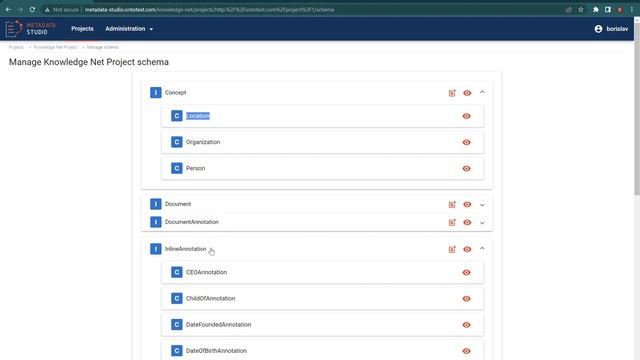Click the Concept interface label
640x360 pixels.
point(176,93)
